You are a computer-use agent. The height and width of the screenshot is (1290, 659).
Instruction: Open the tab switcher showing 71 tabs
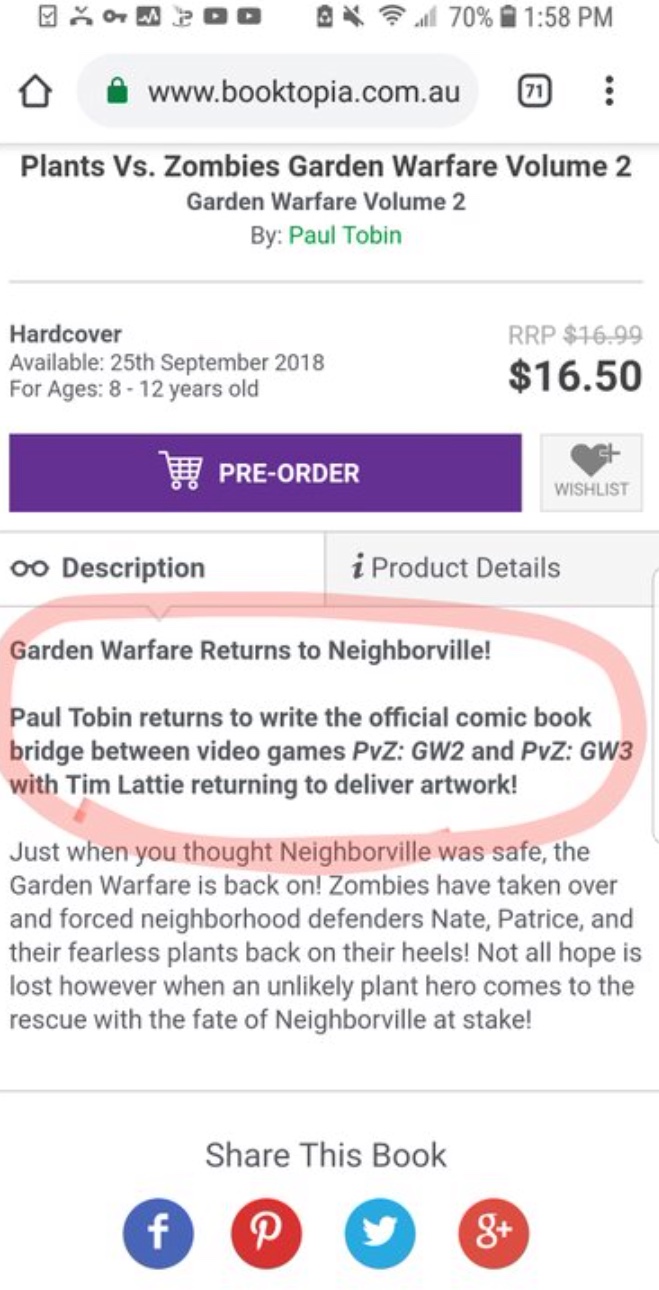(x=536, y=92)
